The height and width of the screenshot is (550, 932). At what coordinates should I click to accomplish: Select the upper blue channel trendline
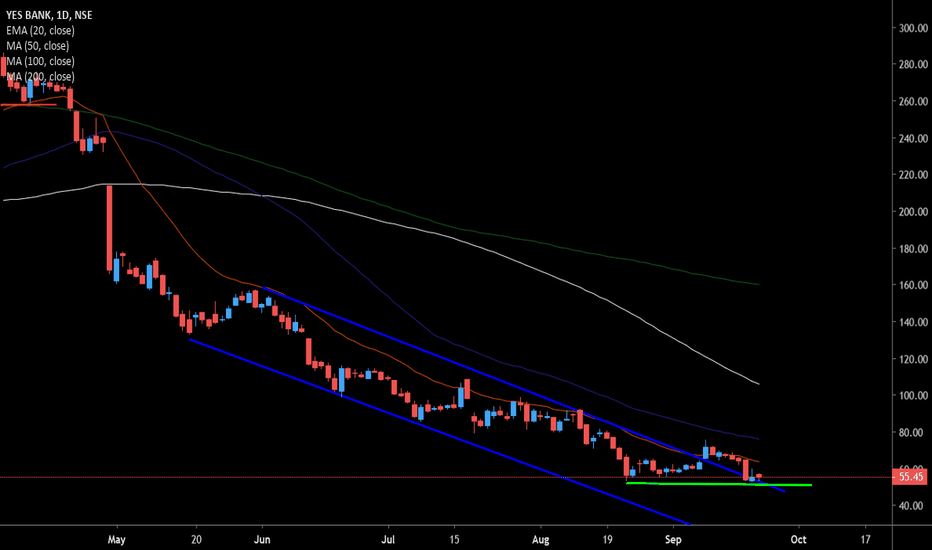tap(523, 389)
